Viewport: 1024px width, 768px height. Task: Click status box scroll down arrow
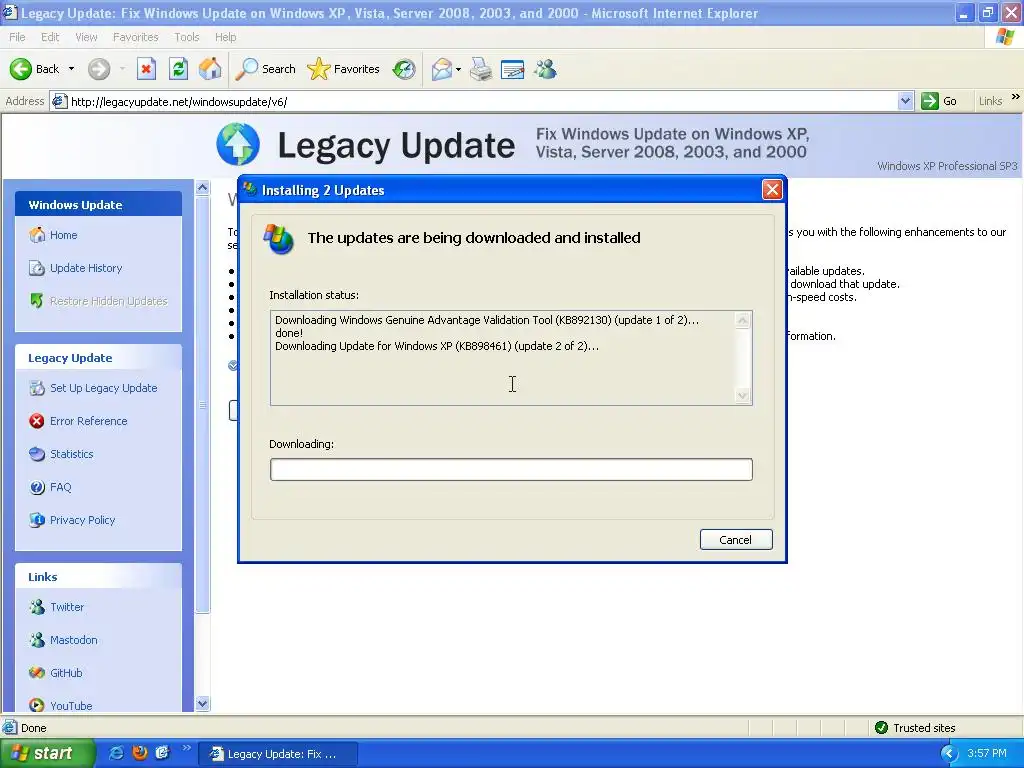pos(743,395)
